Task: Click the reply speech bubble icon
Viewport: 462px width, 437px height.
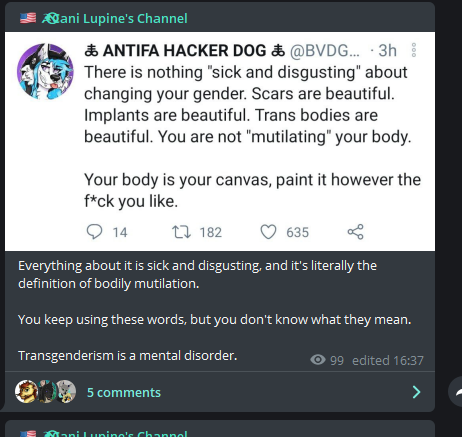Action: coord(94,232)
